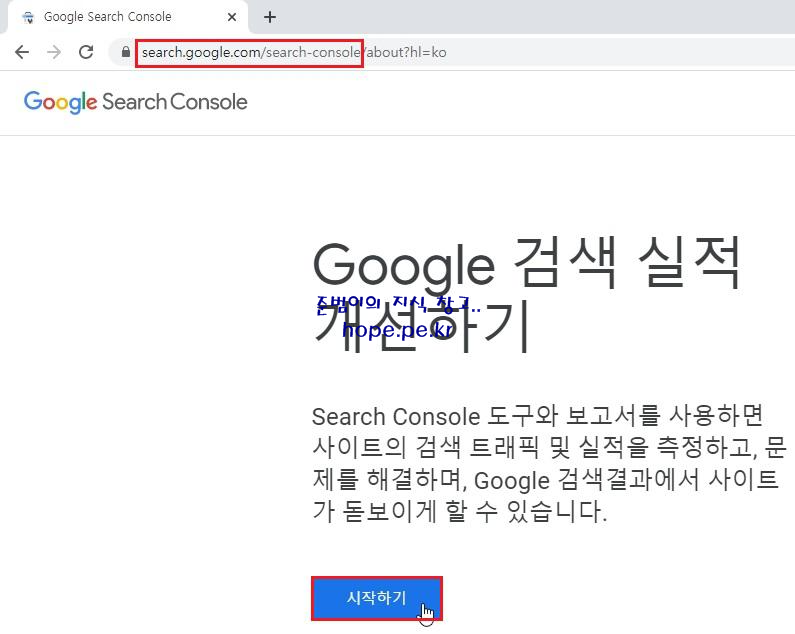Click the browser back arrow

[x=22, y=52]
